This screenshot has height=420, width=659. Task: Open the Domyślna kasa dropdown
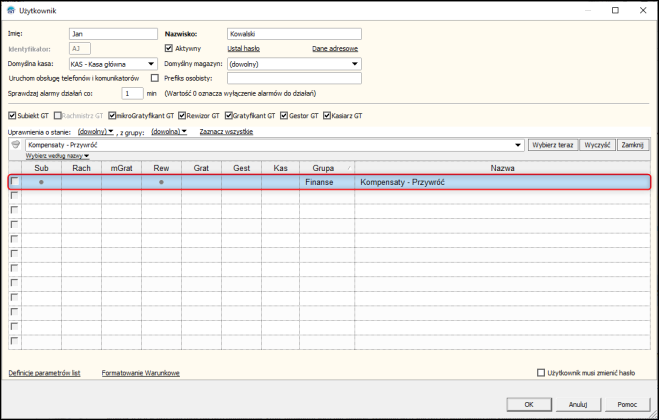coord(151,64)
